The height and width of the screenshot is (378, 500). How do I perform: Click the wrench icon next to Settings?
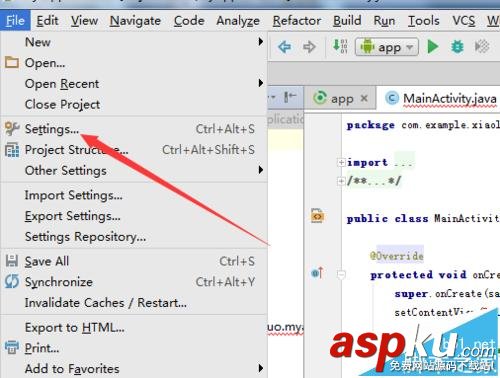coord(12,129)
